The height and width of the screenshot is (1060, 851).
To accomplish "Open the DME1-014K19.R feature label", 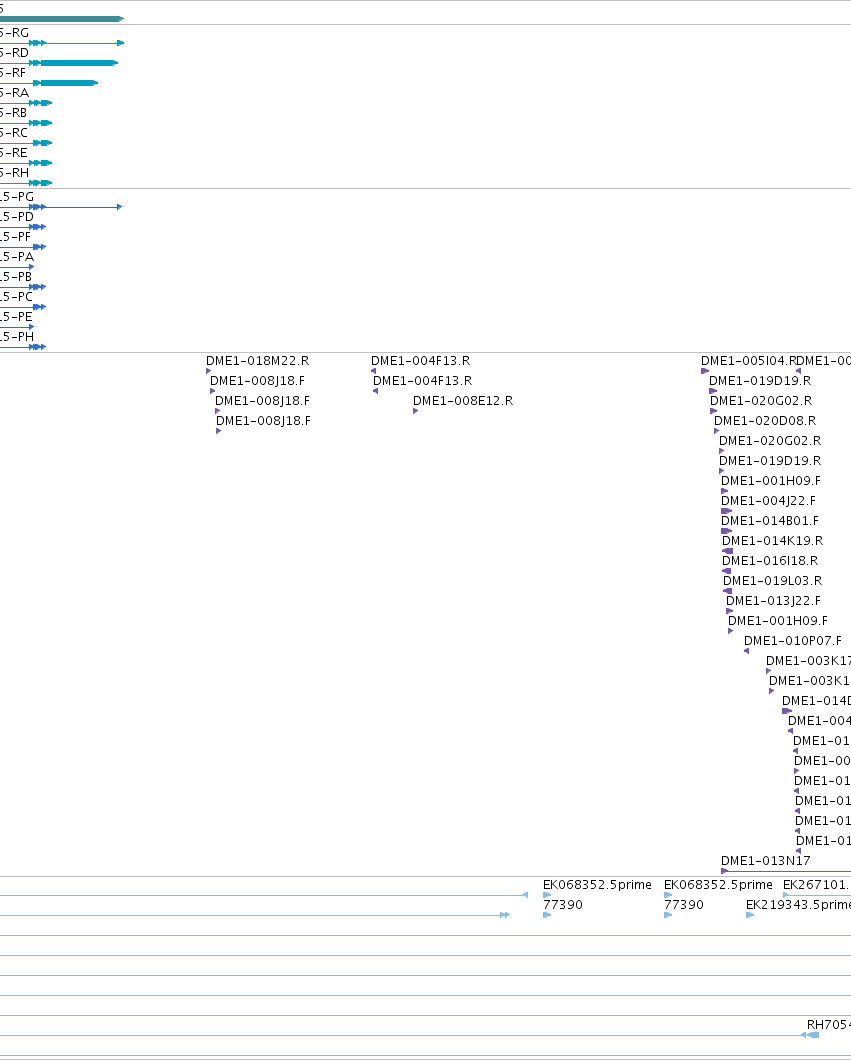I will 773,540.
